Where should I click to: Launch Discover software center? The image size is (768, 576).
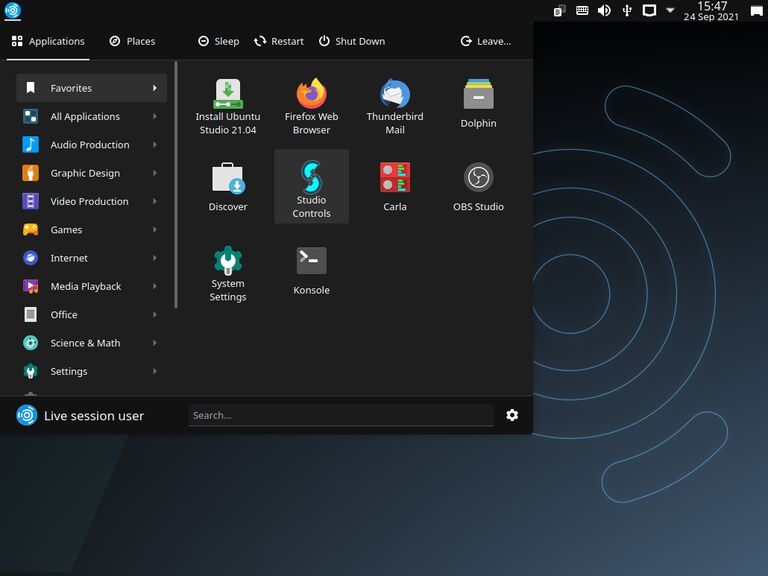(228, 187)
